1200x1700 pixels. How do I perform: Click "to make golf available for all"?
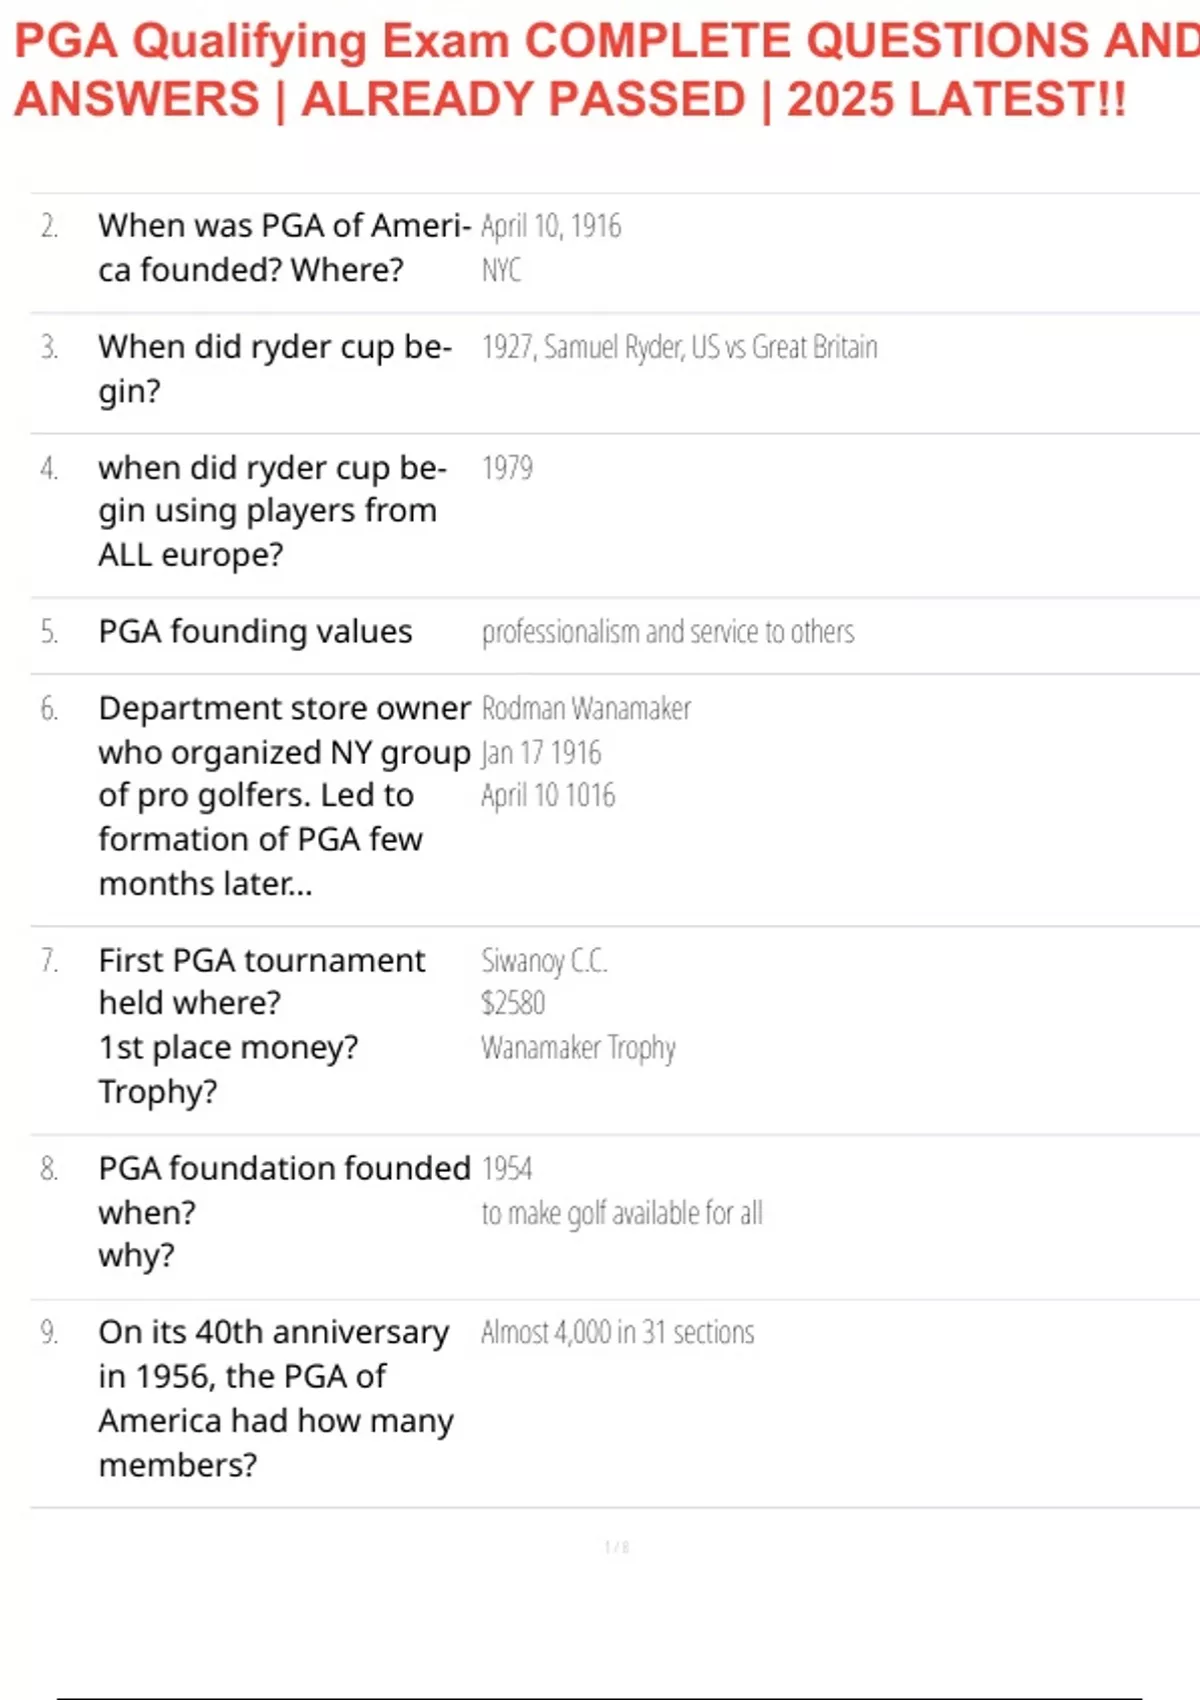(x=622, y=1213)
